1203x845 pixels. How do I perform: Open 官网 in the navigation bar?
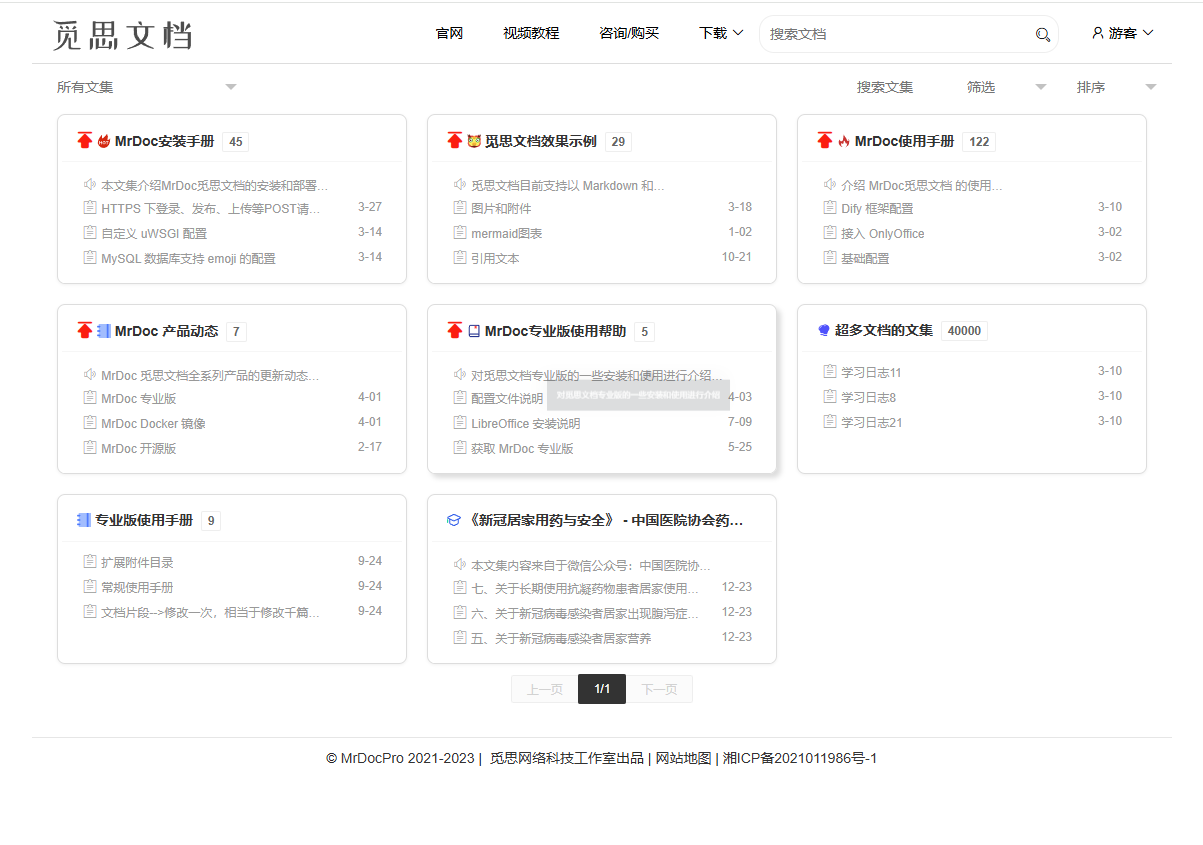[x=449, y=33]
